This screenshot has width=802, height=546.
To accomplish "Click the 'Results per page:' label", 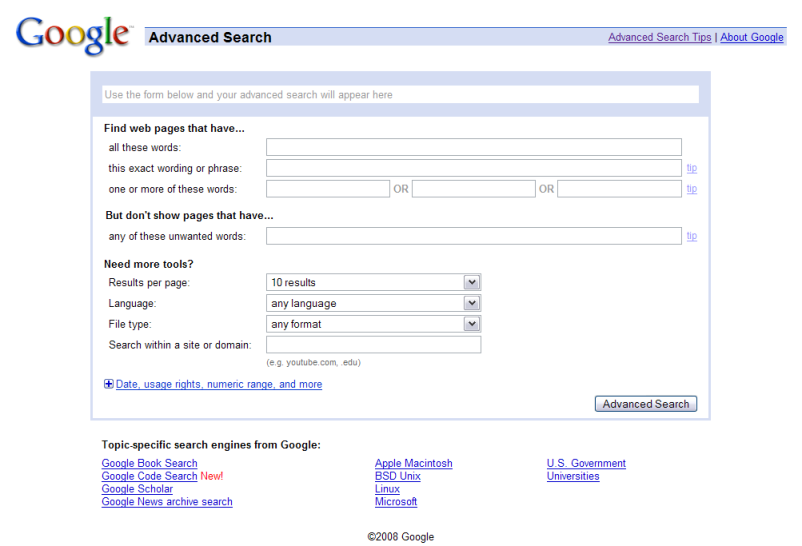I will [149, 282].
